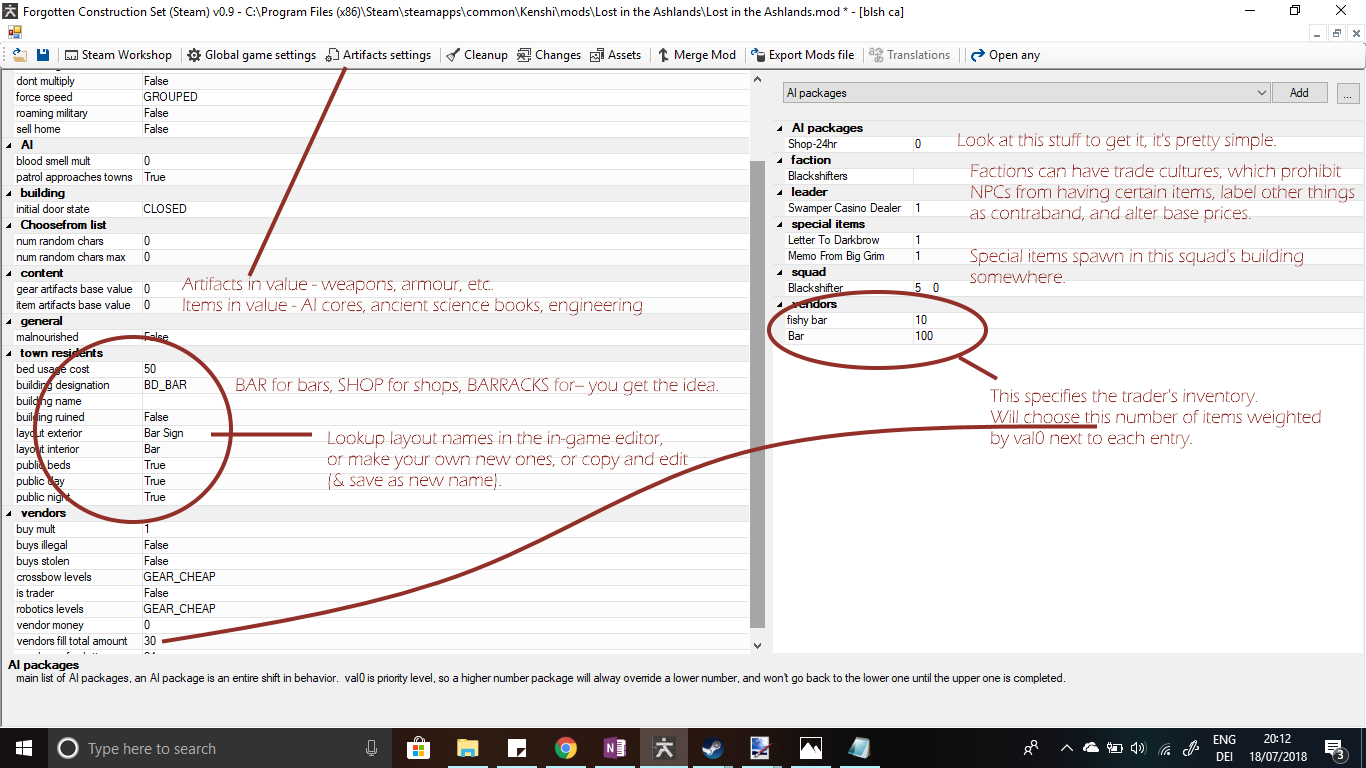
Task: Open OneNote from the taskbar
Action: click(614, 748)
